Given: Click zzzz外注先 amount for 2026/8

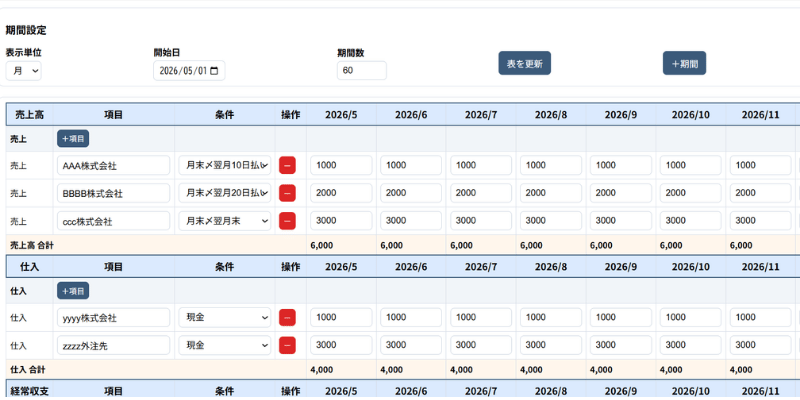Looking at the screenshot, I should pyautogui.click(x=551, y=345).
